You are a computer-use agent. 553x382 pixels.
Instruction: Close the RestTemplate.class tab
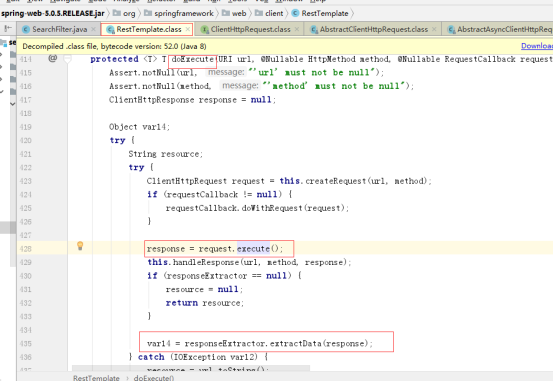coord(188,29)
